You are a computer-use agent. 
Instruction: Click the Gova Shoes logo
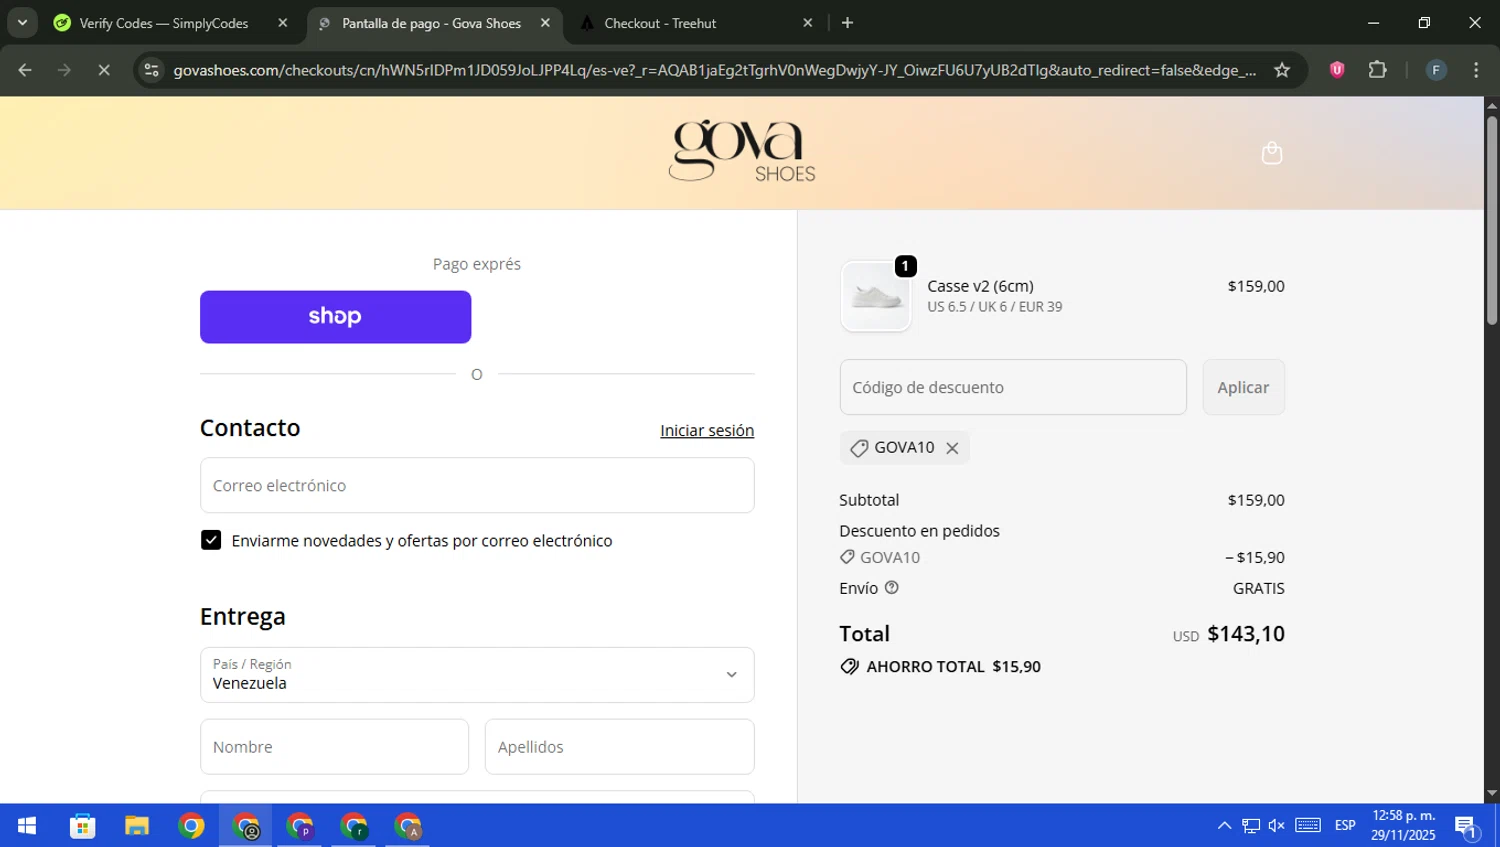coord(742,151)
